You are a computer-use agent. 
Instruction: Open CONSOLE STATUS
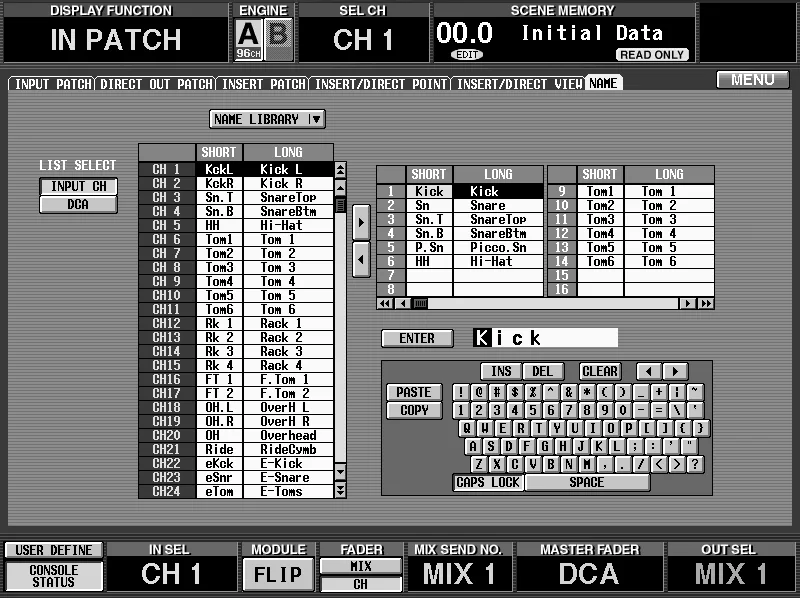click(54, 576)
